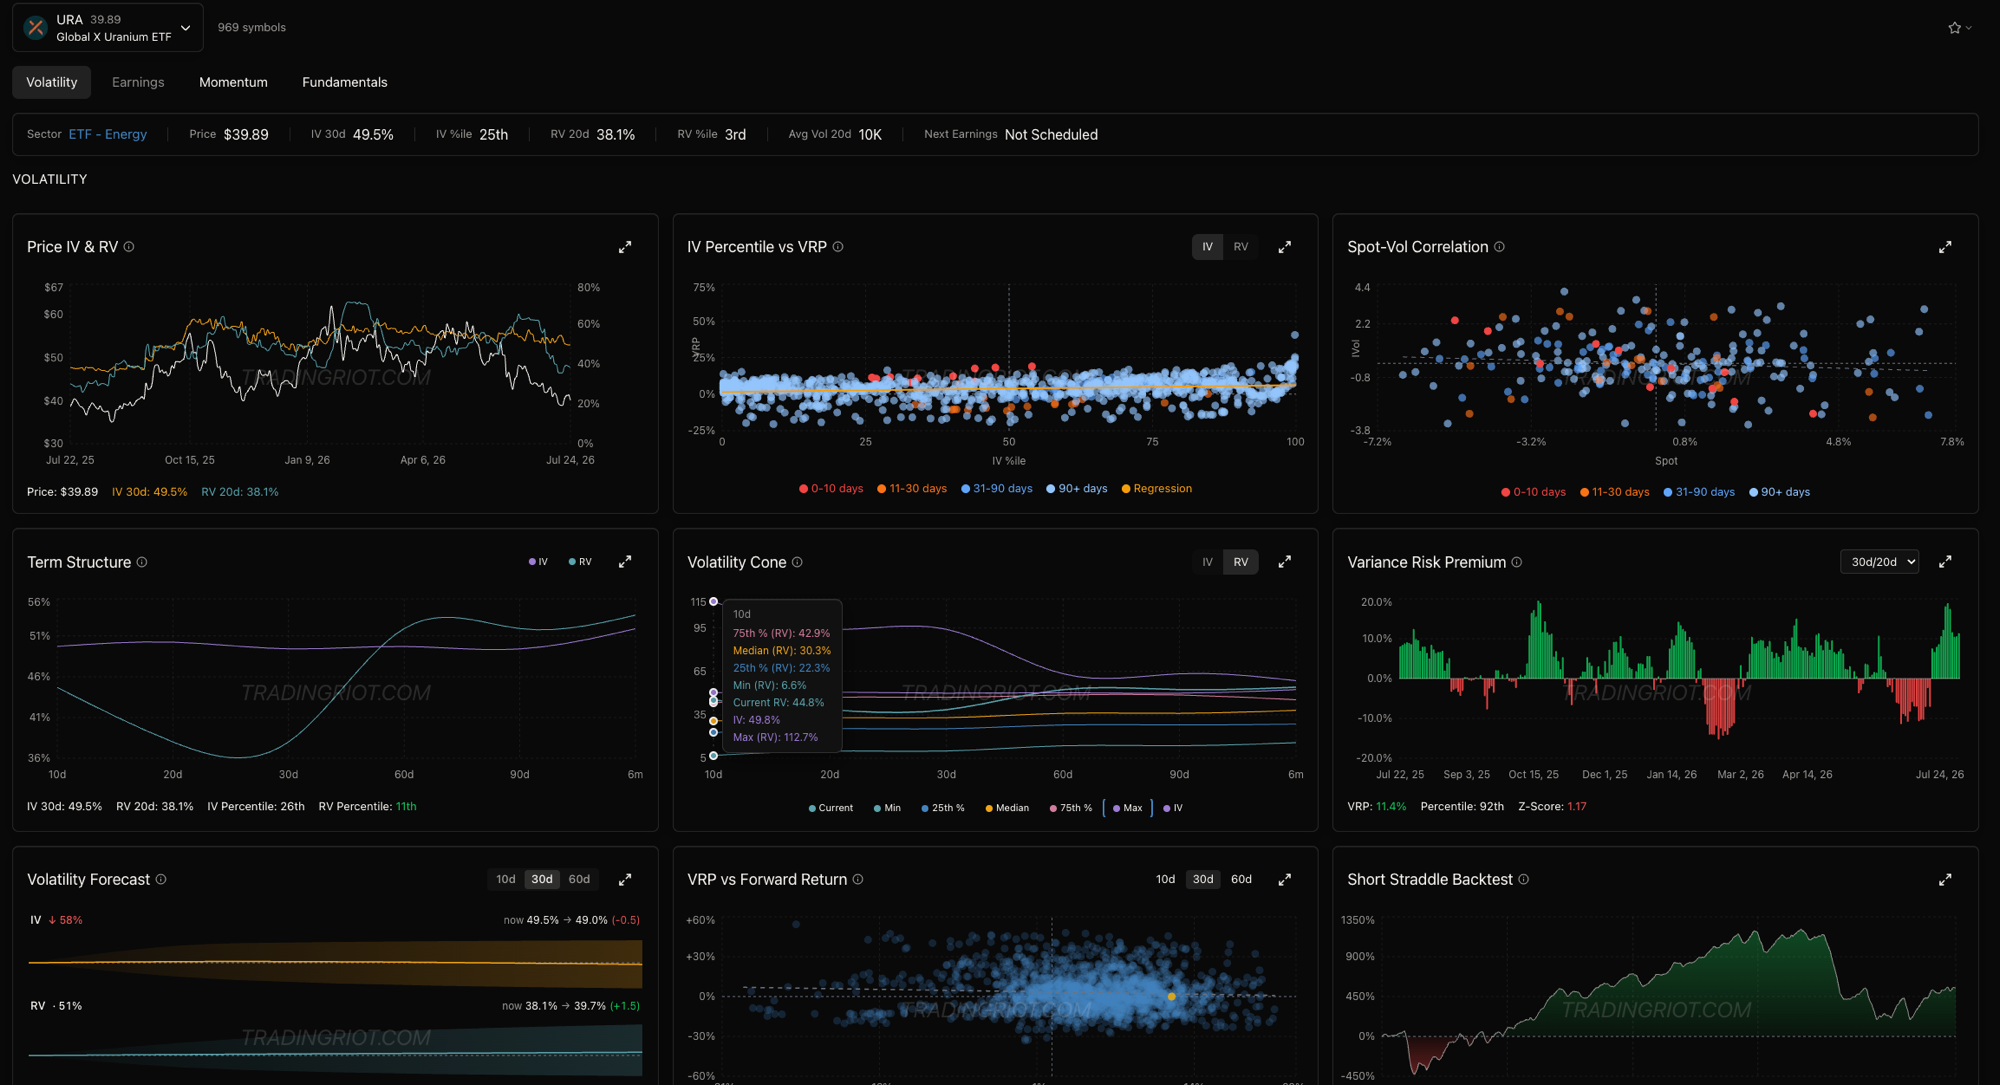Expand the VRP vs Forward Return chart
Screen dimensions: 2000x1085
[1285, 880]
